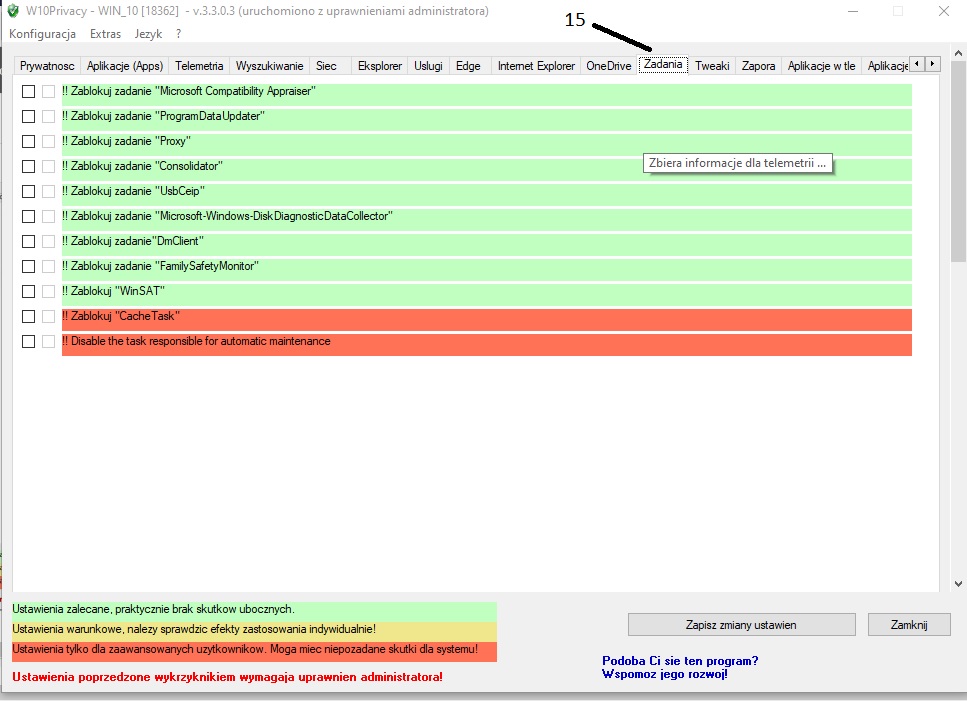Tick the "Consolidator" task checkbox
This screenshot has width=967, height=701.
click(28, 166)
